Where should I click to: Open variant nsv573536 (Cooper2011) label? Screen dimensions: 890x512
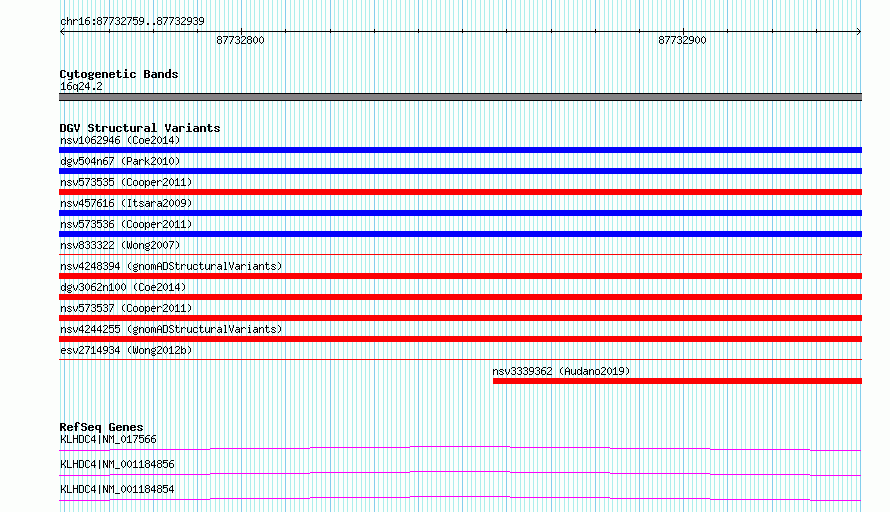point(126,224)
